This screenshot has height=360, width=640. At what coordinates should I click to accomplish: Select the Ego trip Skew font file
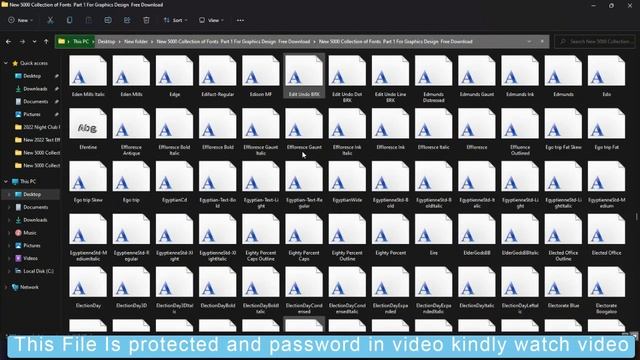[88, 182]
